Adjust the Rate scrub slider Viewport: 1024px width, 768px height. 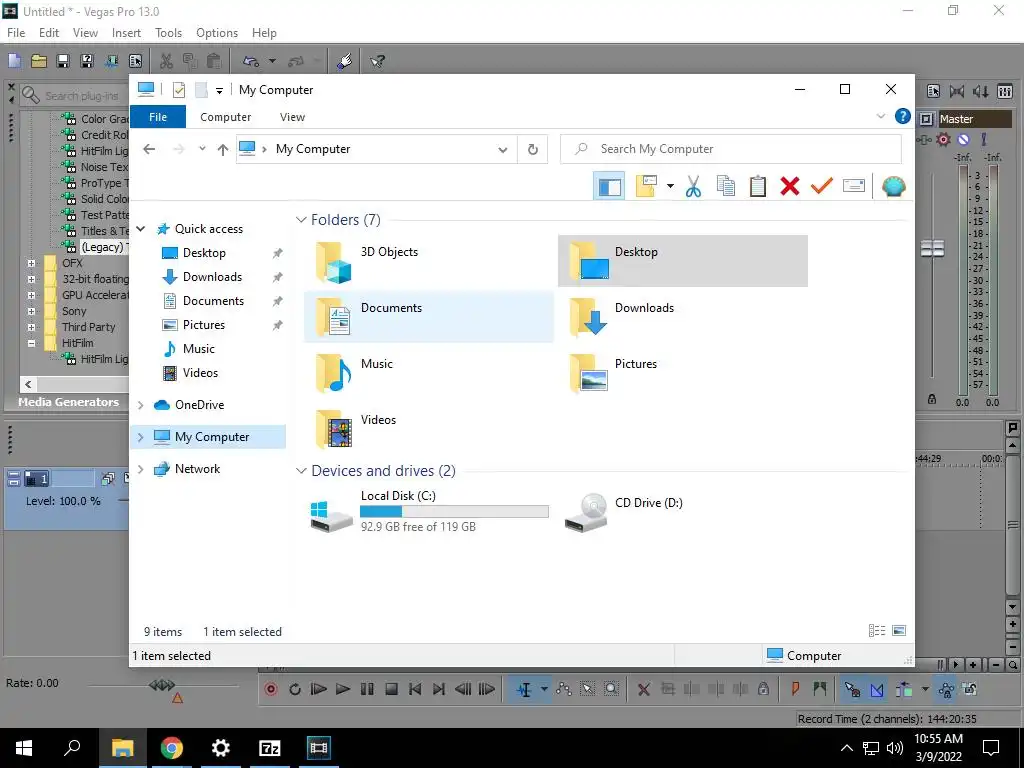coord(162,685)
